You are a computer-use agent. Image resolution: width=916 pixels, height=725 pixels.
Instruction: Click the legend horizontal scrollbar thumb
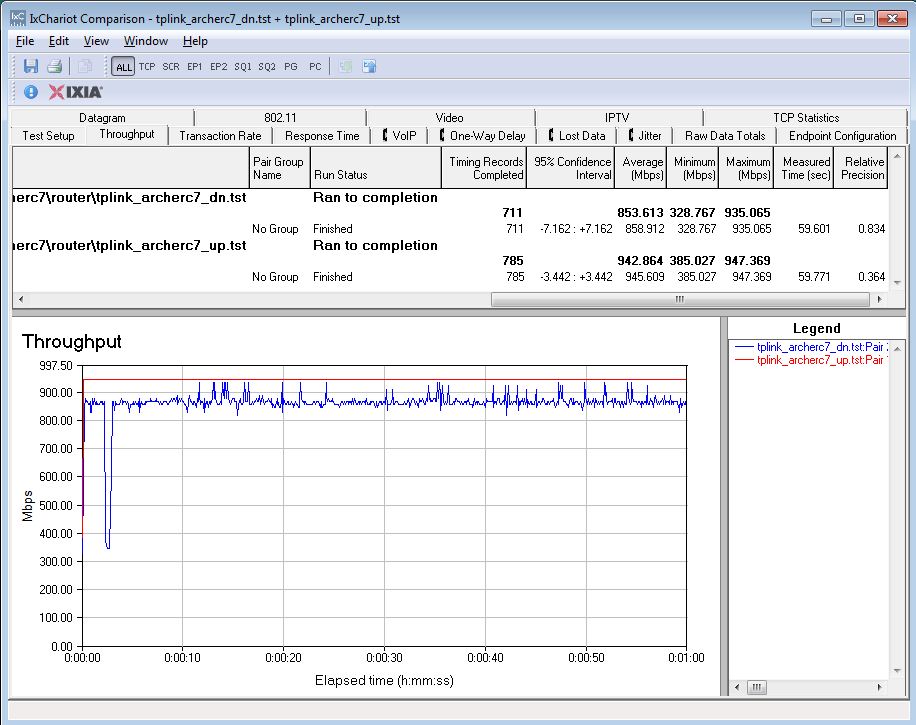756,687
